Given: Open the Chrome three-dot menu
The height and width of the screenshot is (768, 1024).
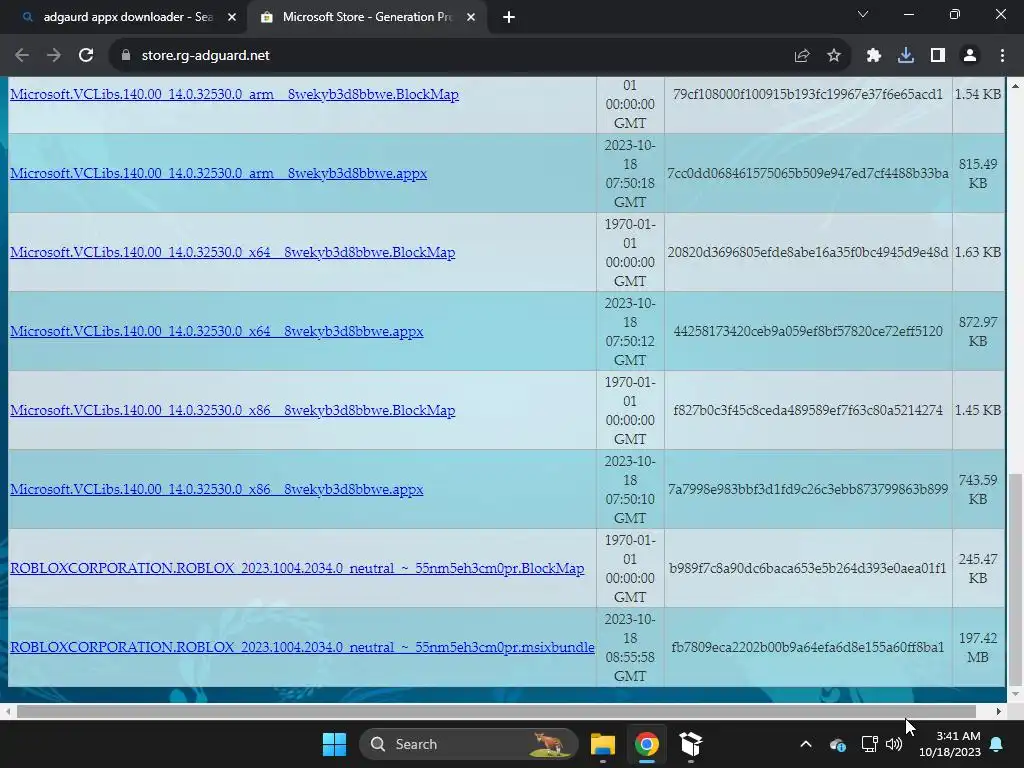Looking at the screenshot, I should click(1002, 56).
